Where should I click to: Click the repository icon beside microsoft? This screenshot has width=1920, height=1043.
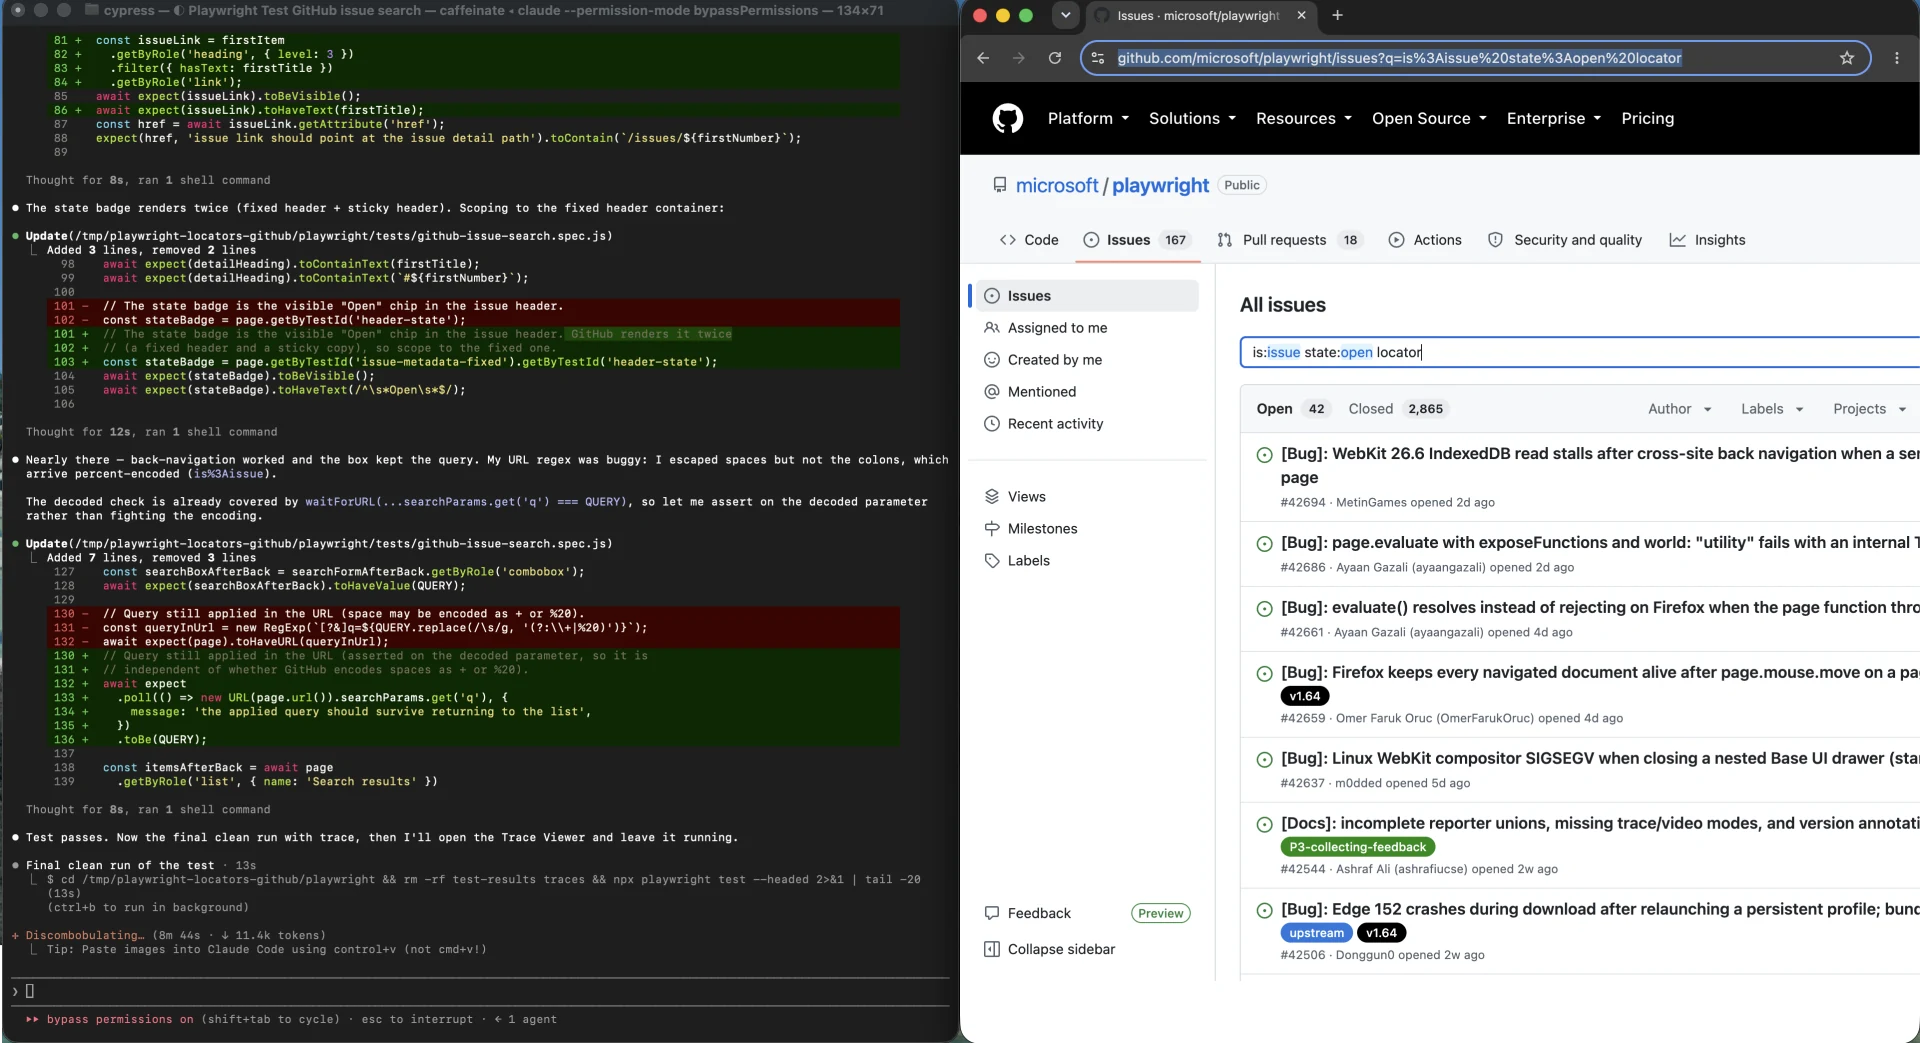click(999, 185)
